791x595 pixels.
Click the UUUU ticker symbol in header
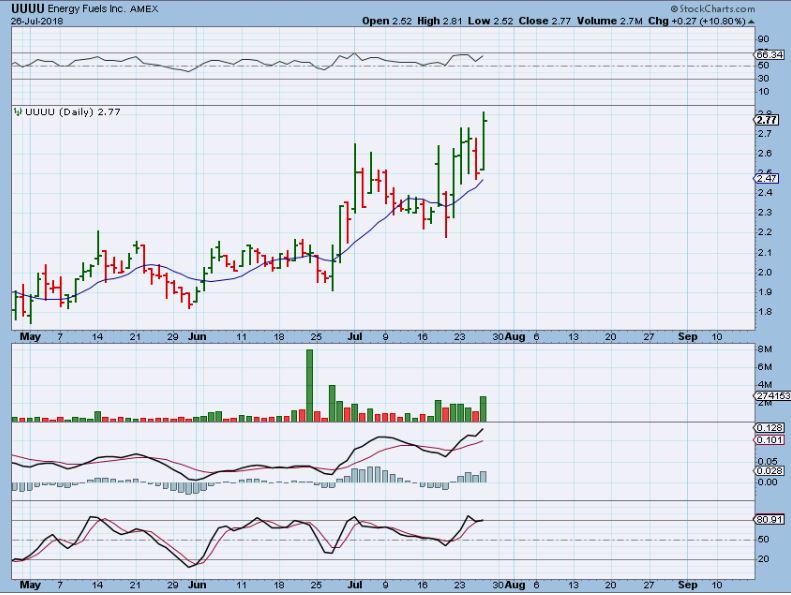click(26, 7)
